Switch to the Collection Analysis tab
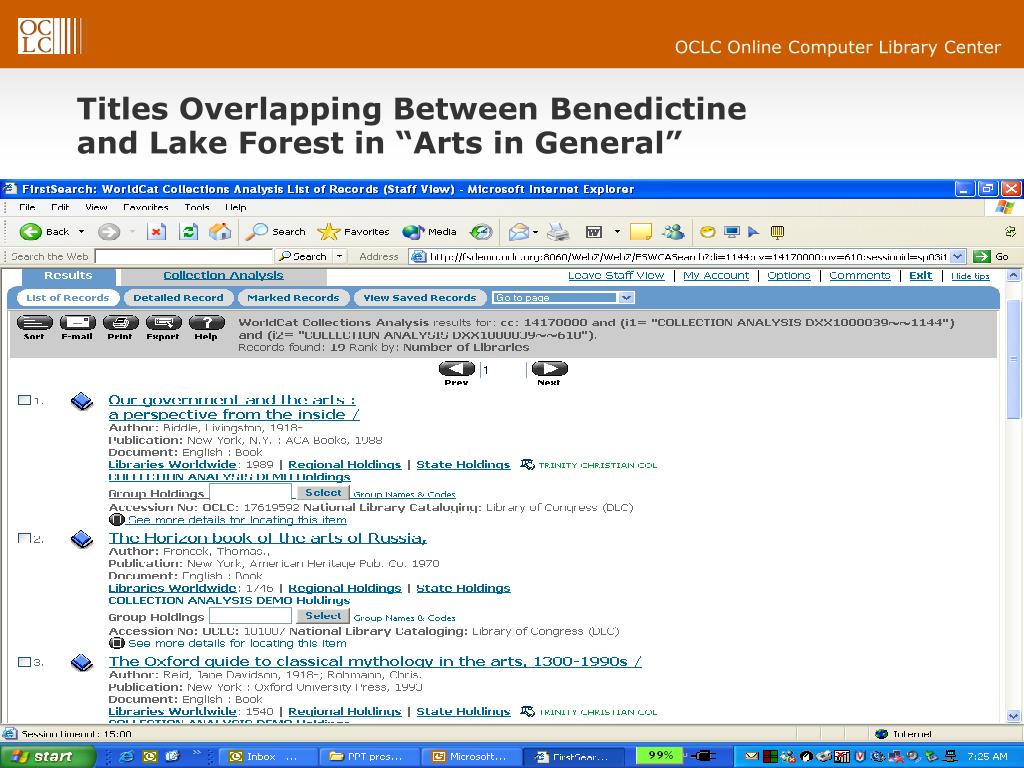The width and height of the screenshot is (1024, 768). [223, 276]
